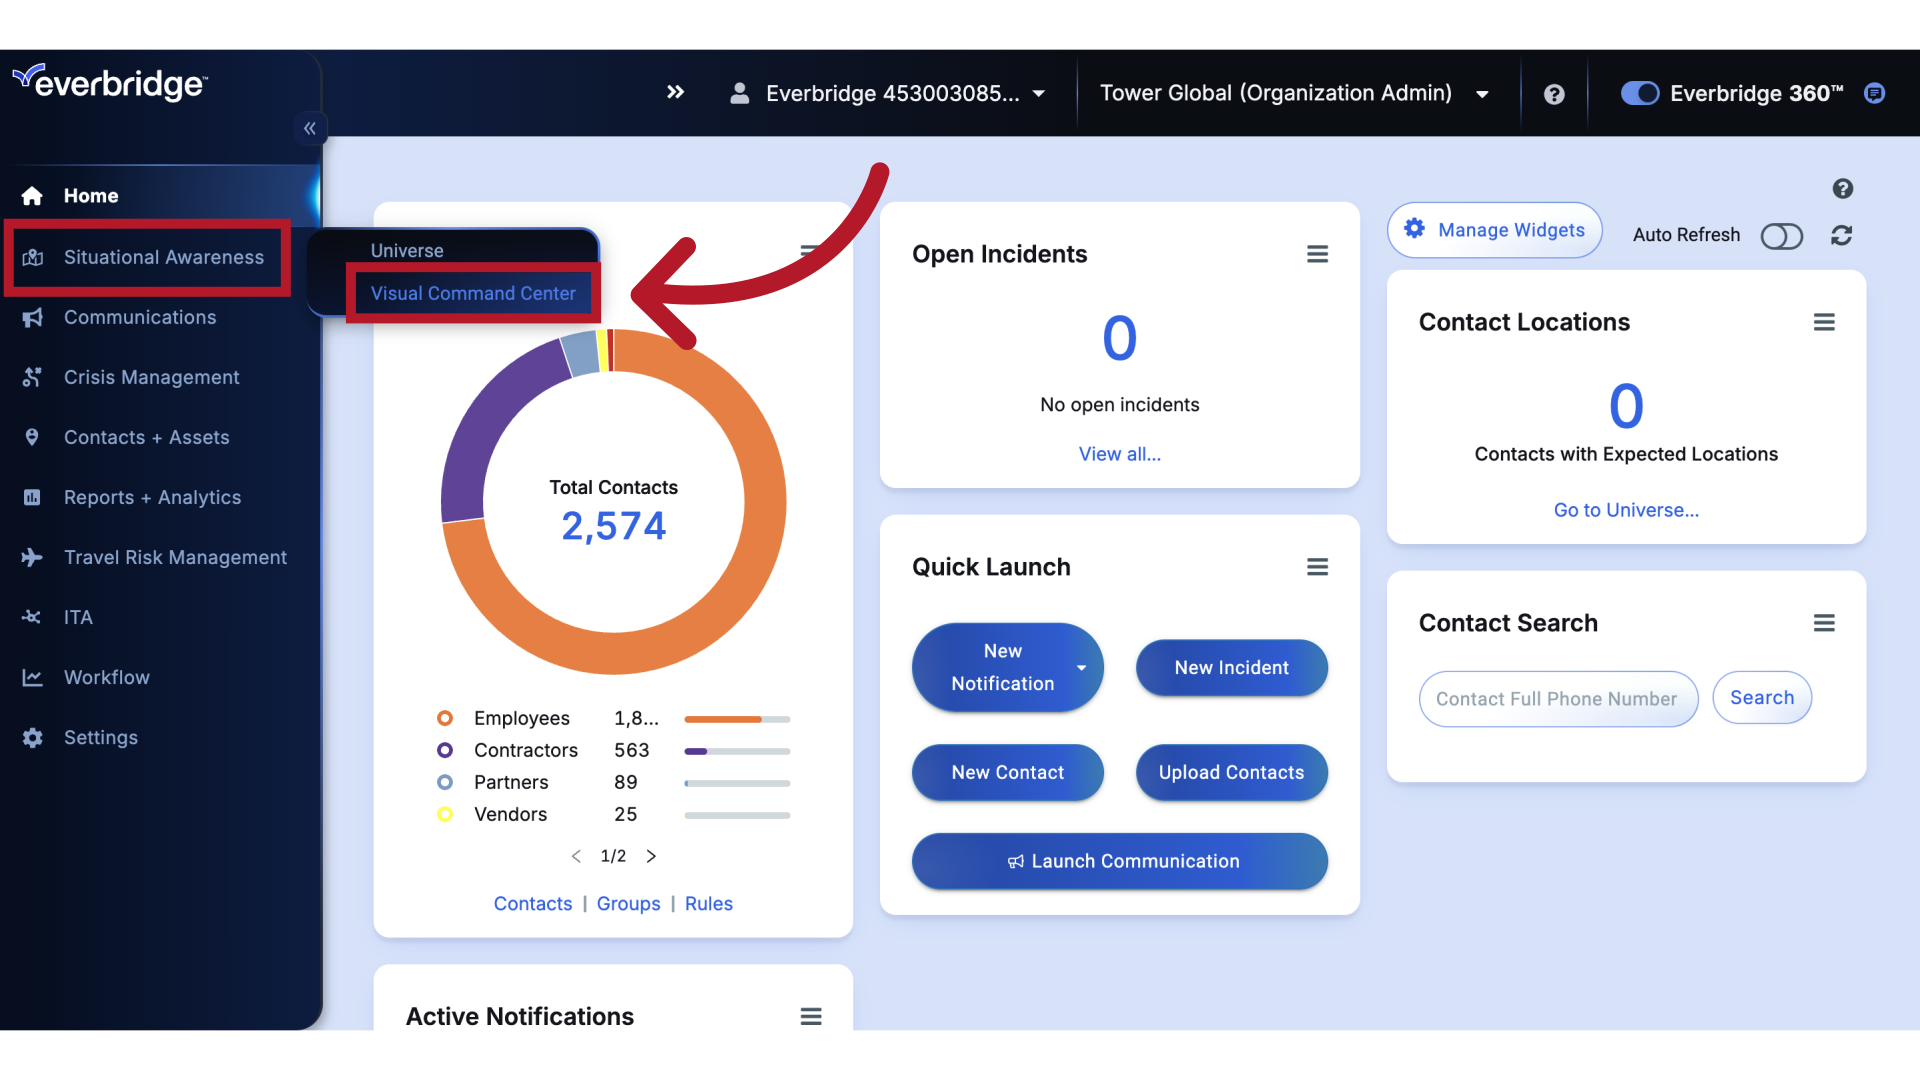Select Visual Command Center menu item

pyautogui.click(x=472, y=293)
